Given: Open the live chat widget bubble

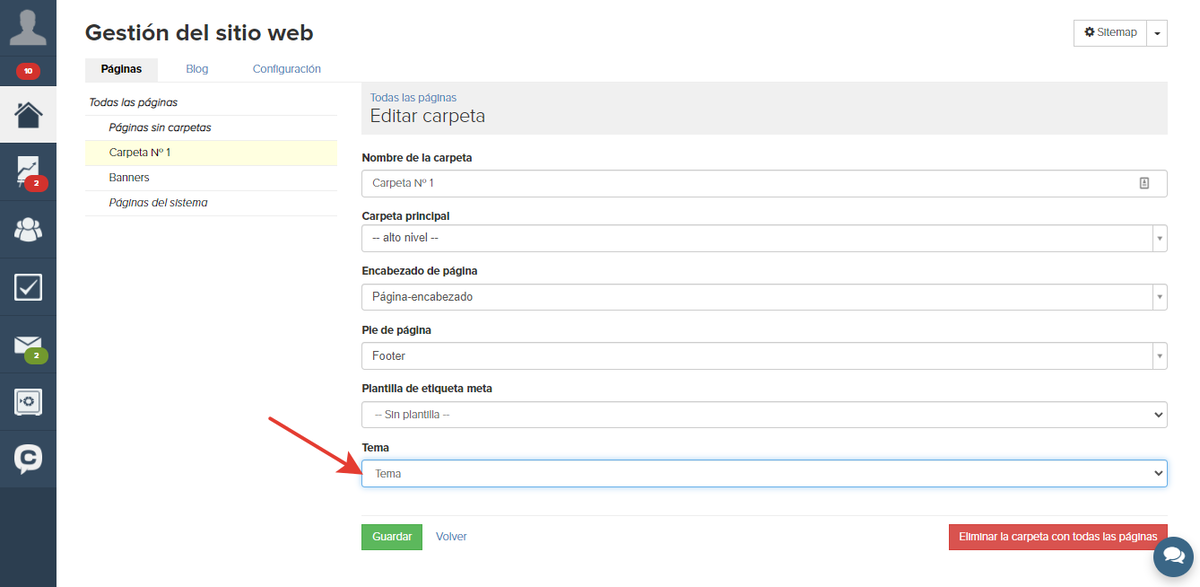Looking at the screenshot, I should [x=1173, y=556].
